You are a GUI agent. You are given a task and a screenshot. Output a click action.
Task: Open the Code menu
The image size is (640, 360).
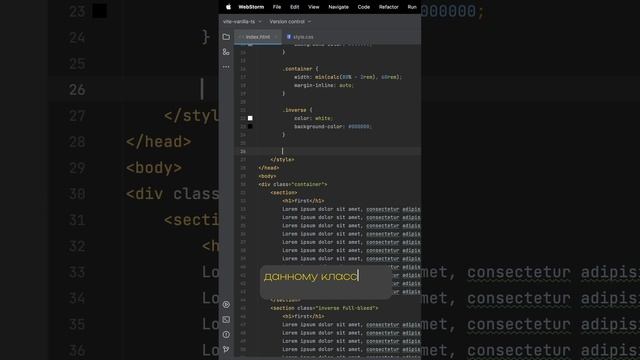364,7
